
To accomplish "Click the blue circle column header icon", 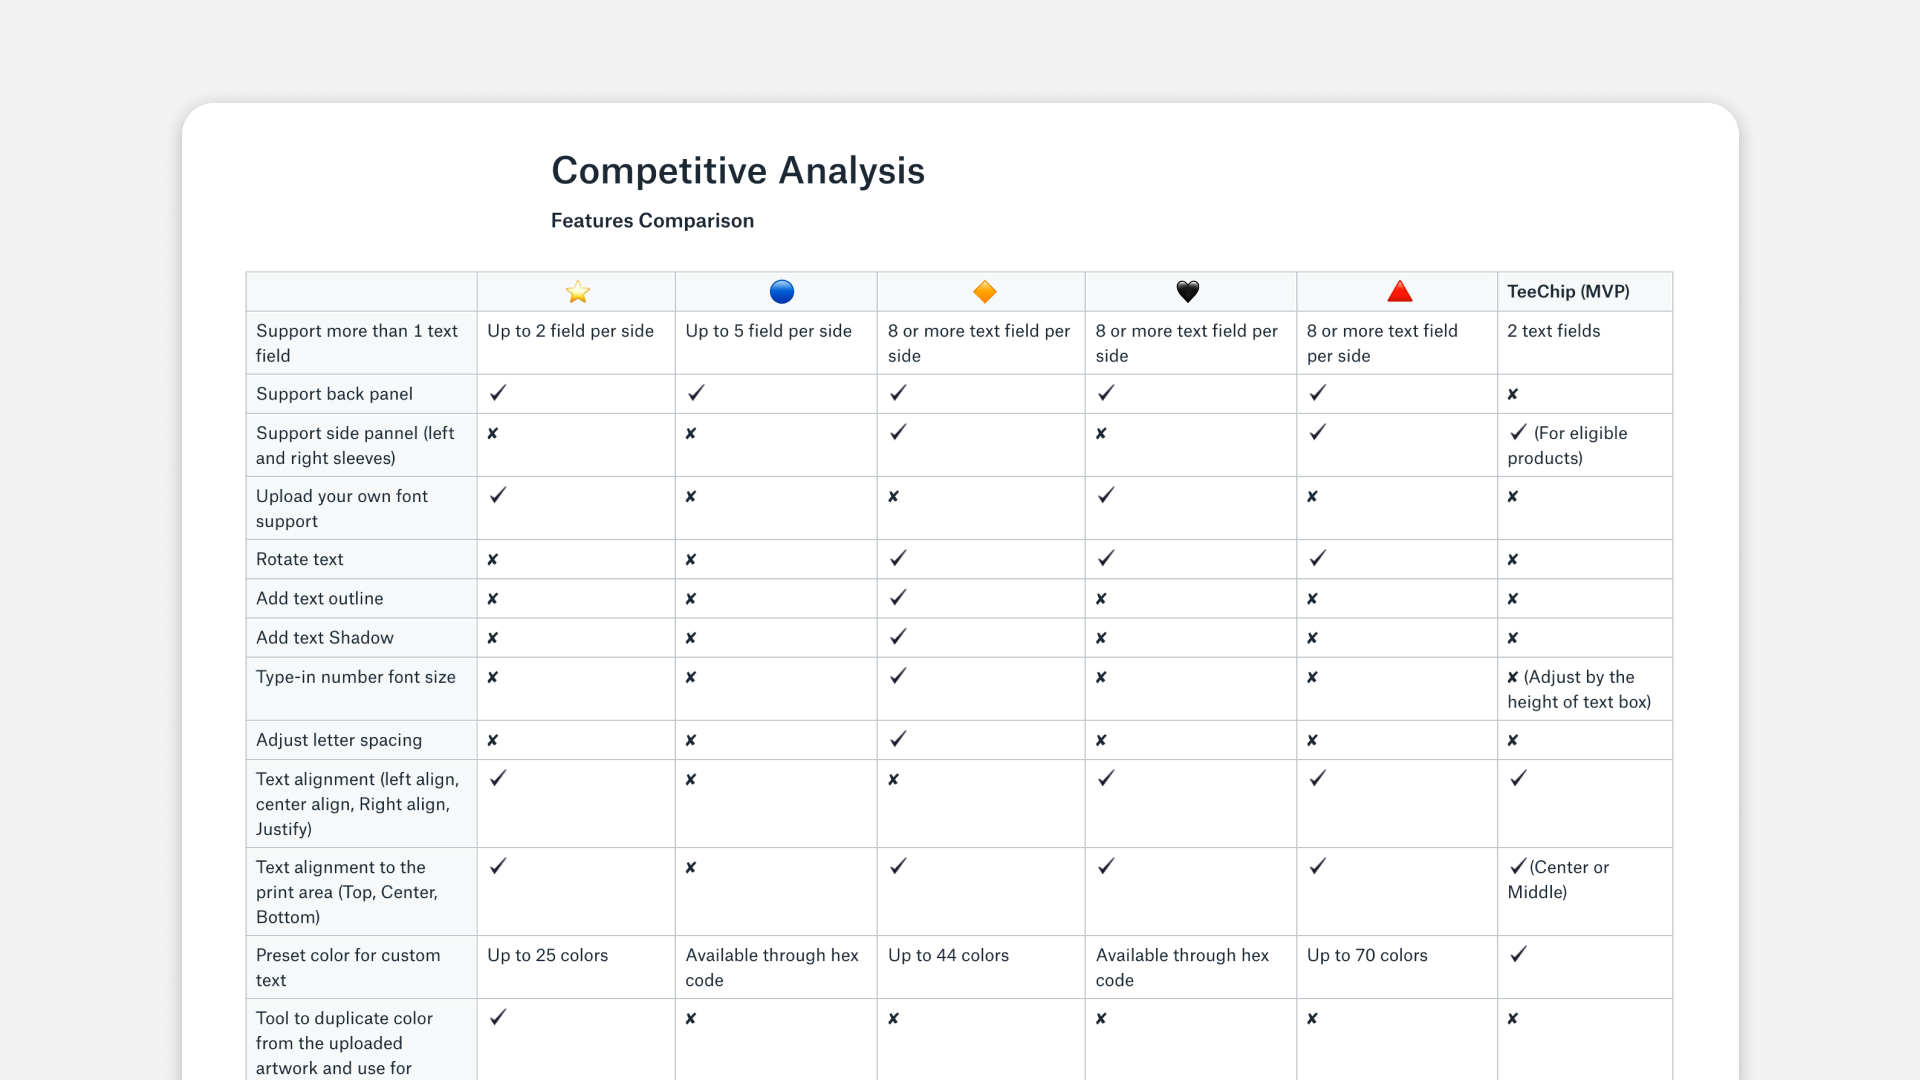I will [782, 292].
